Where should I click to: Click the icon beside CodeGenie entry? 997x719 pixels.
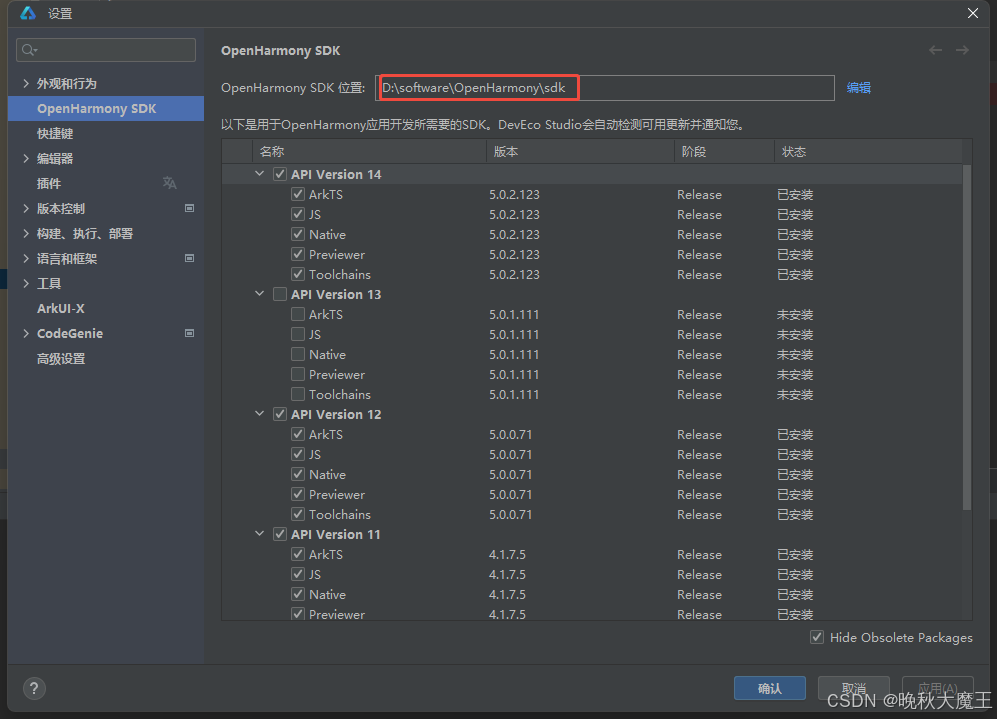189,333
